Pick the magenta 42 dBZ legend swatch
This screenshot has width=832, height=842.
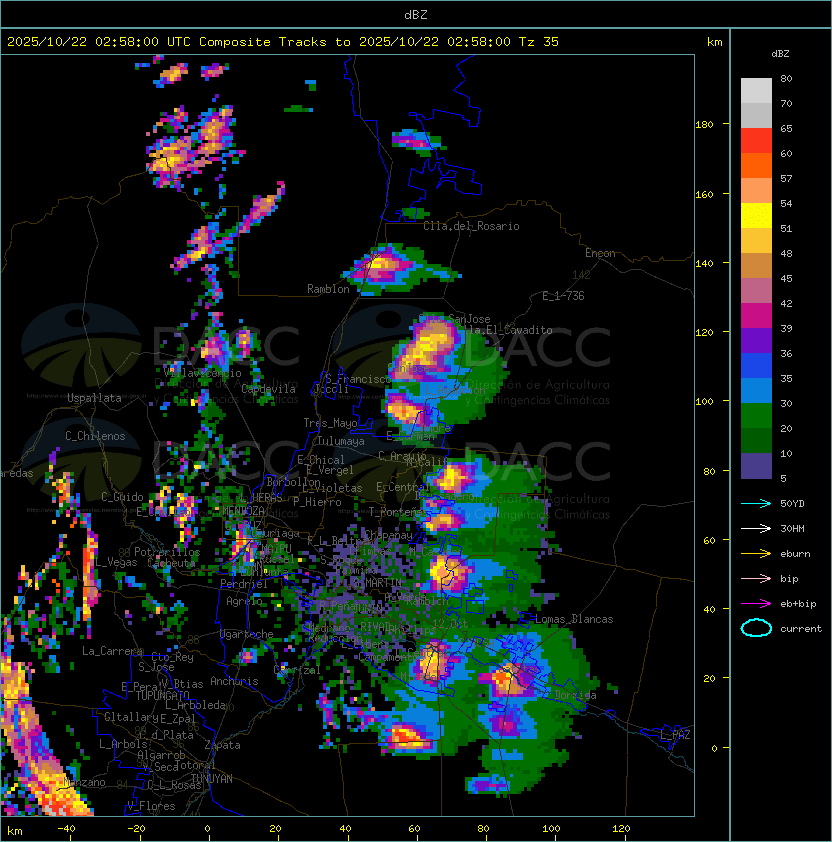click(x=756, y=315)
